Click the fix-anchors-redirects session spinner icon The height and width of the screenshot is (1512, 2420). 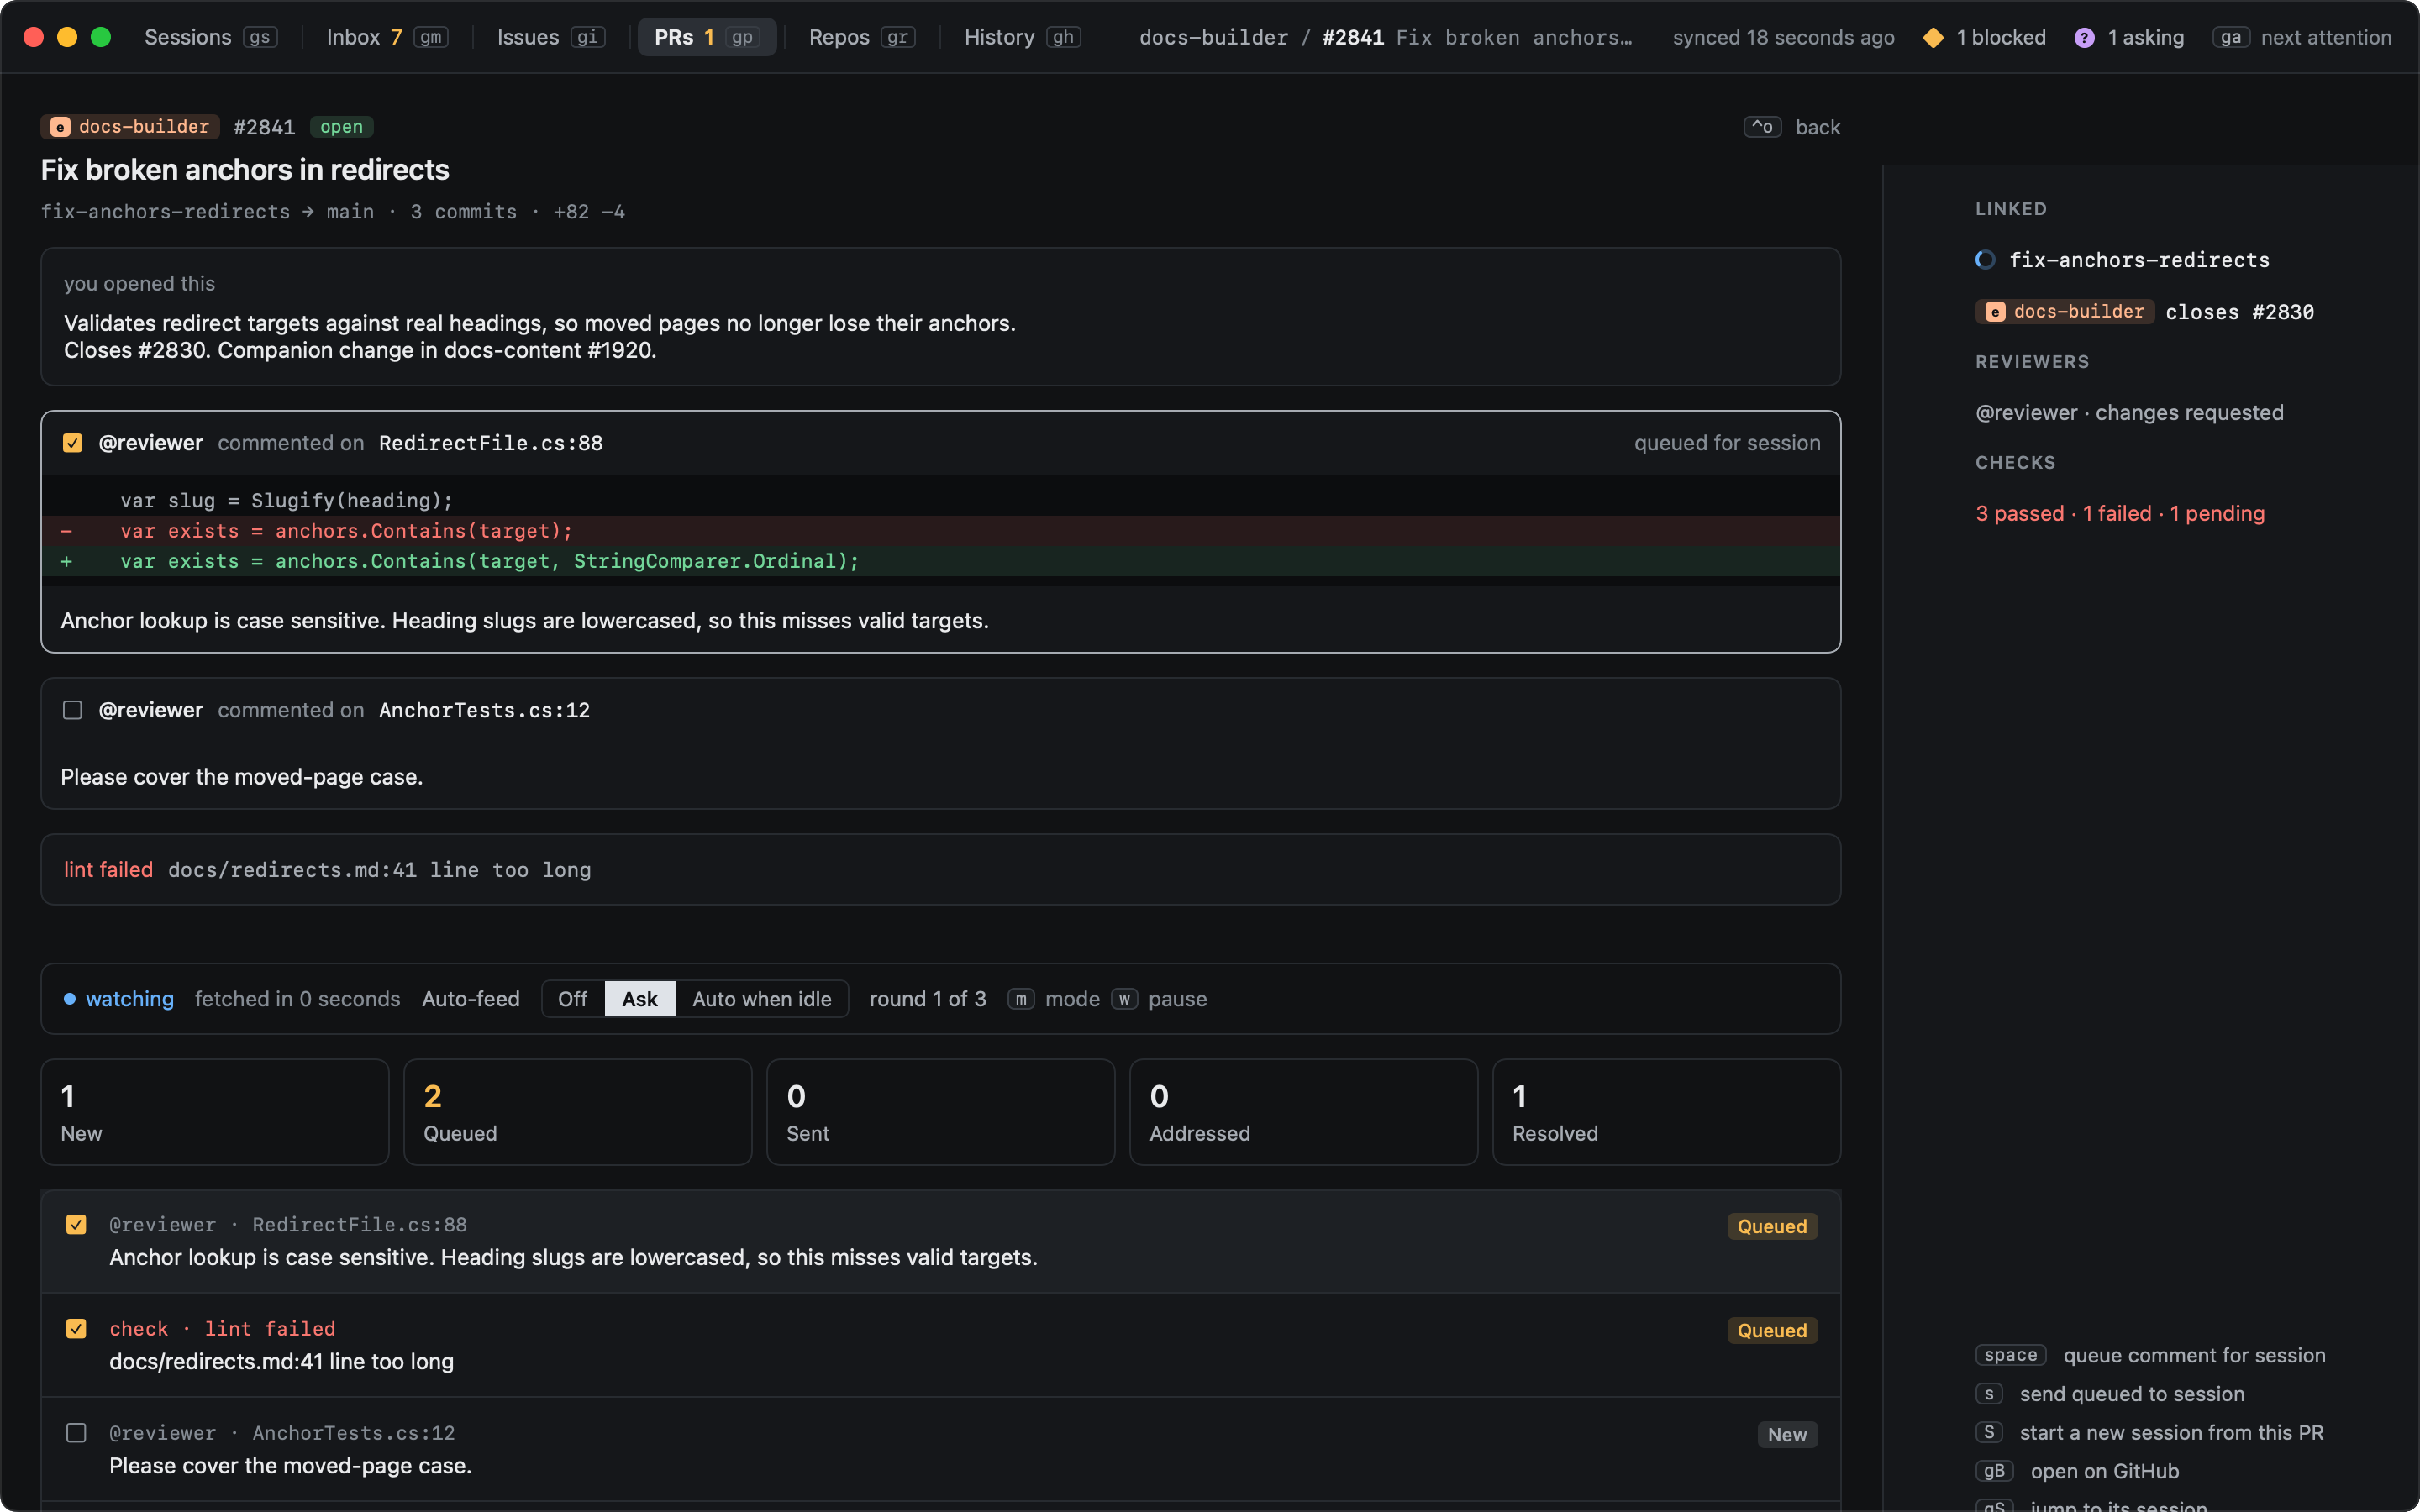point(1985,260)
